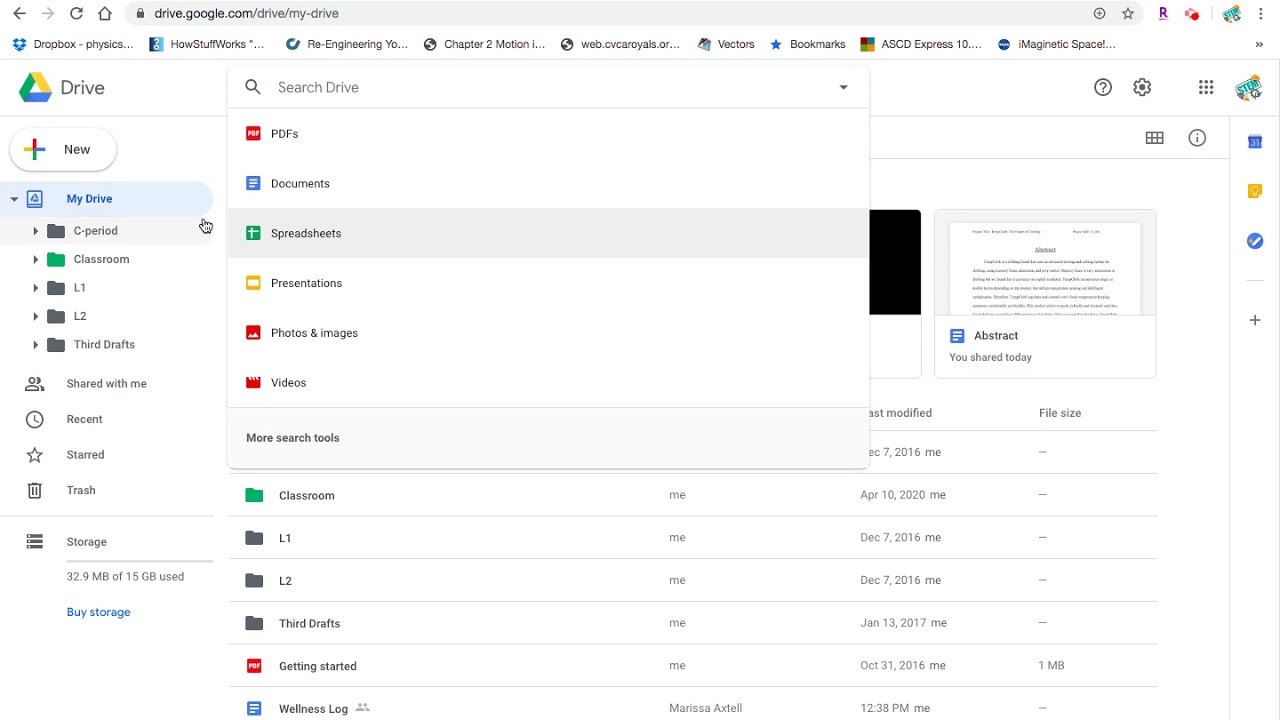This screenshot has width=1280, height=720.
Task: Expand the L2 folder arrow in sidebar
Action: click(35, 316)
